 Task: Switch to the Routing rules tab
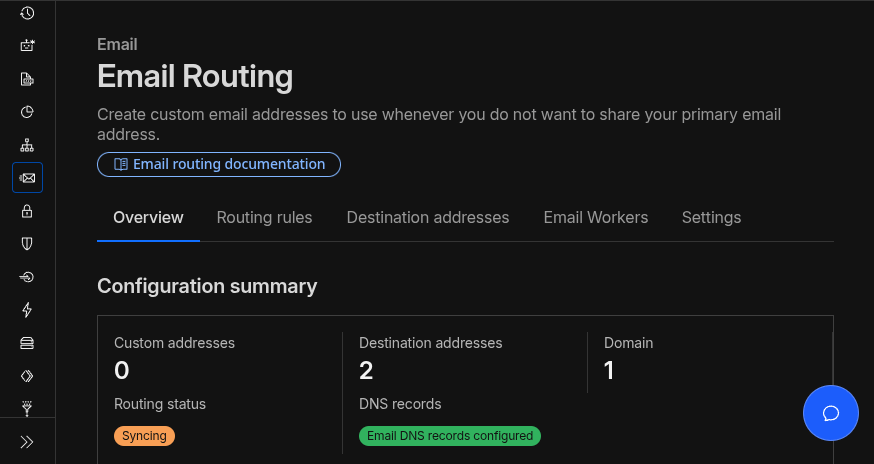pyautogui.click(x=264, y=217)
